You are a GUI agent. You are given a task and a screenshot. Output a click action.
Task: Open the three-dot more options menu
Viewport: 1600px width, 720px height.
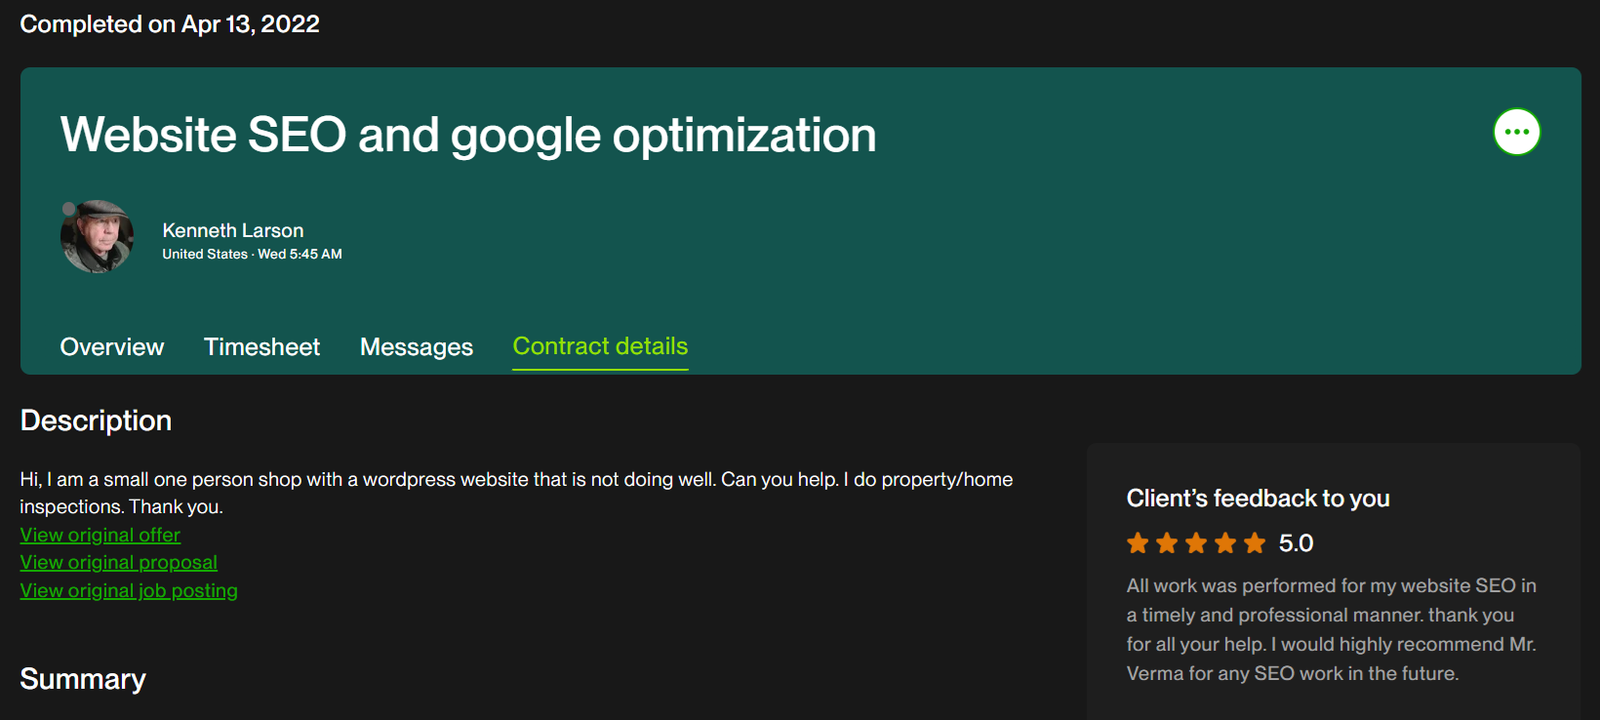[x=1517, y=132]
